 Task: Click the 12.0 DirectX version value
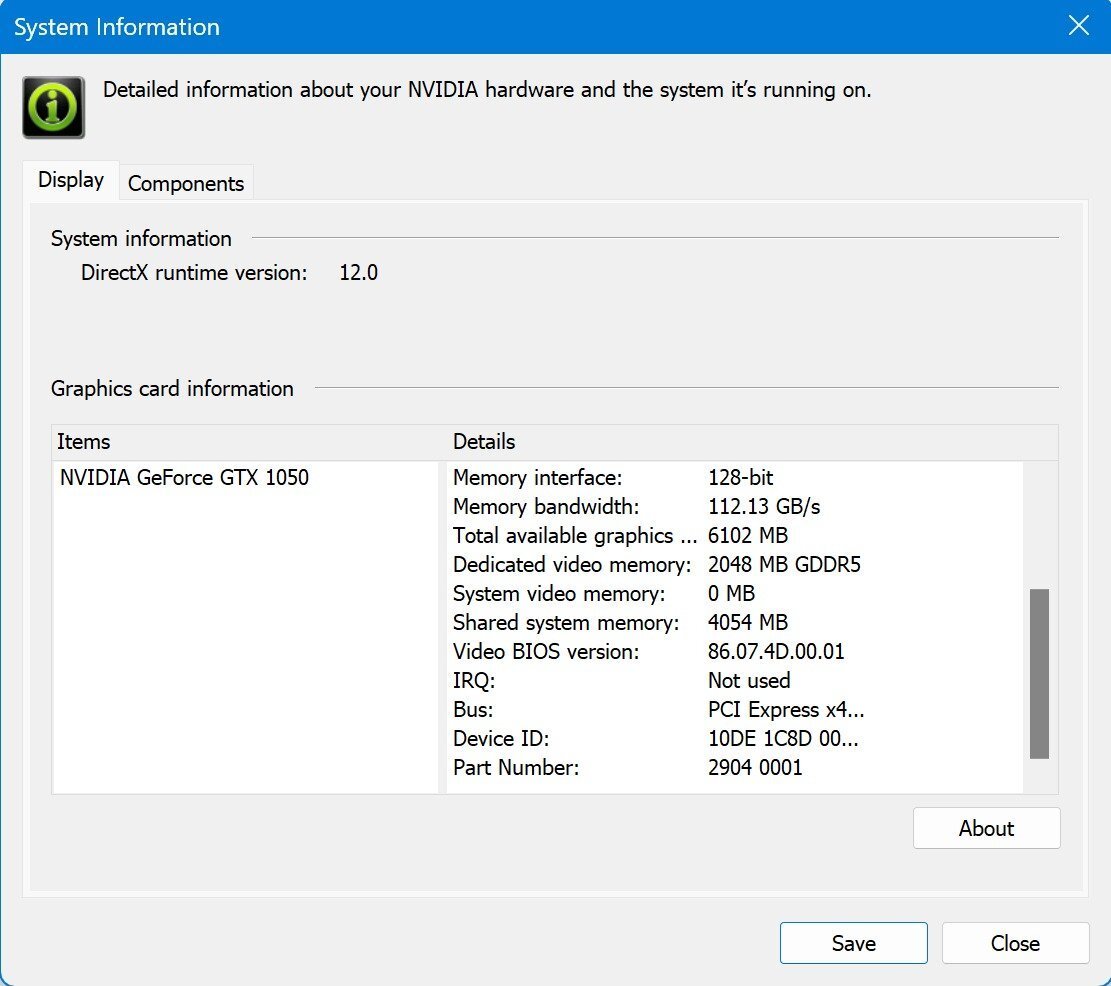click(x=359, y=273)
